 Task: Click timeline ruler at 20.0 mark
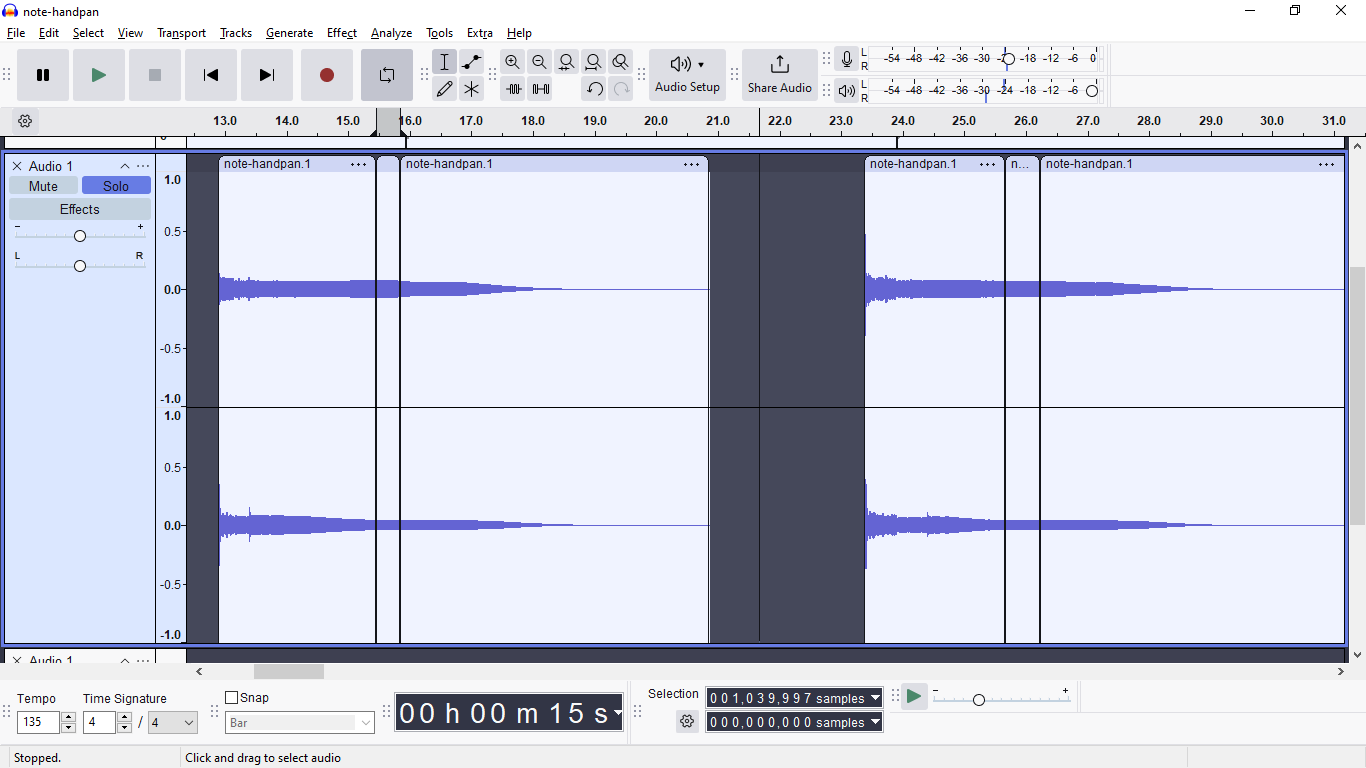(656, 121)
